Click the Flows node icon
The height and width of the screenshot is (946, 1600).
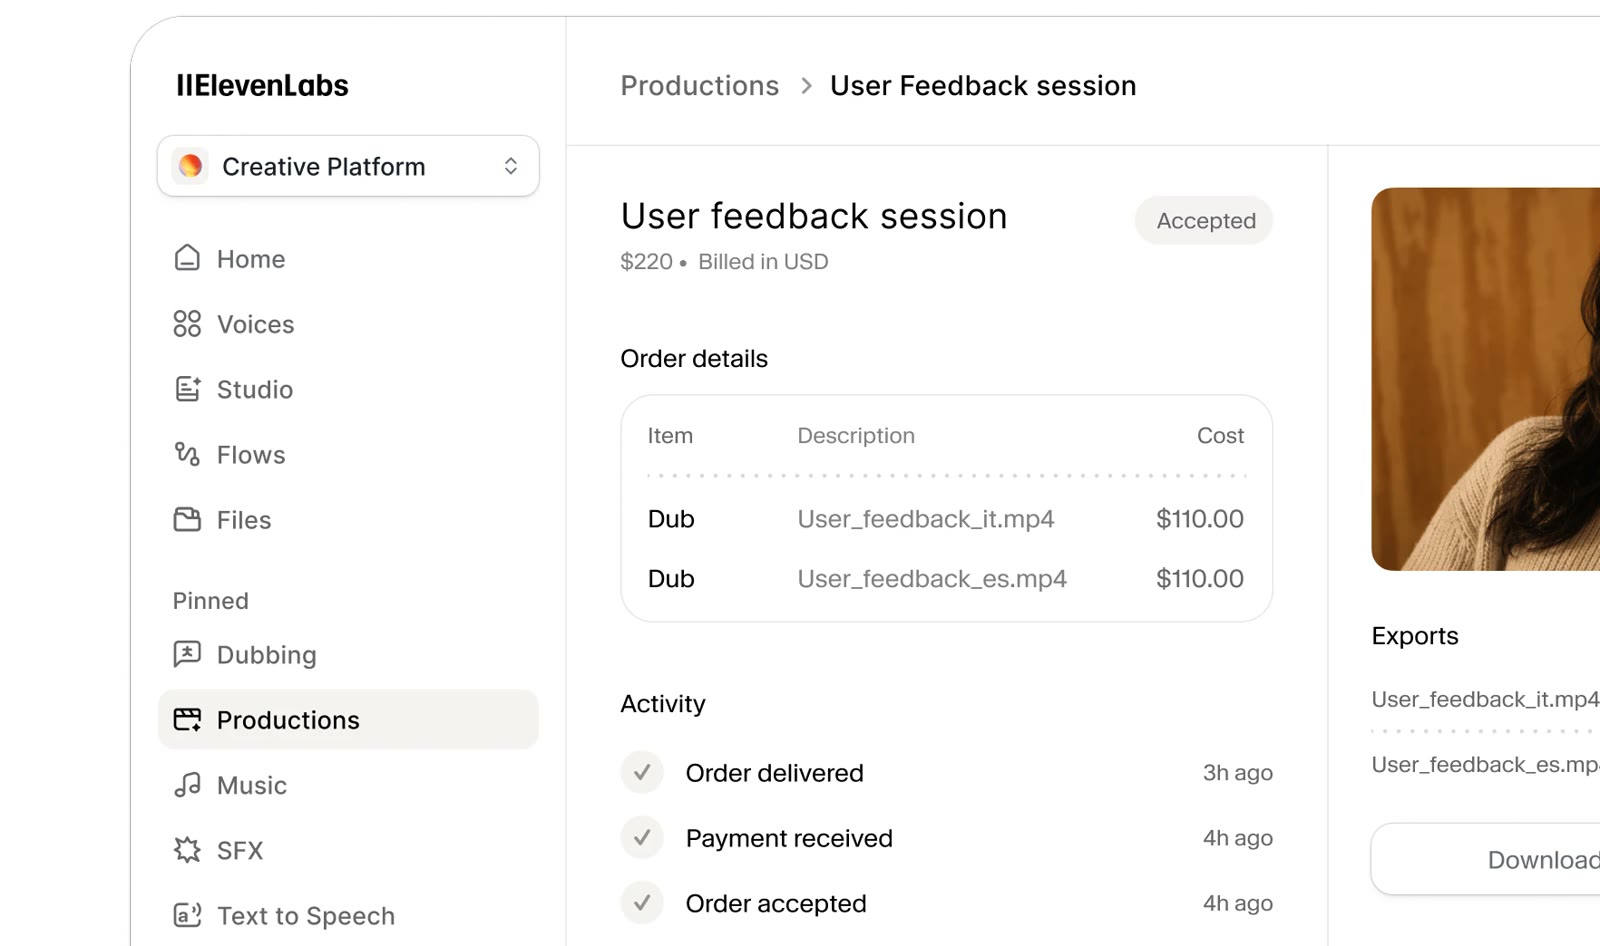(x=187, y=454)
